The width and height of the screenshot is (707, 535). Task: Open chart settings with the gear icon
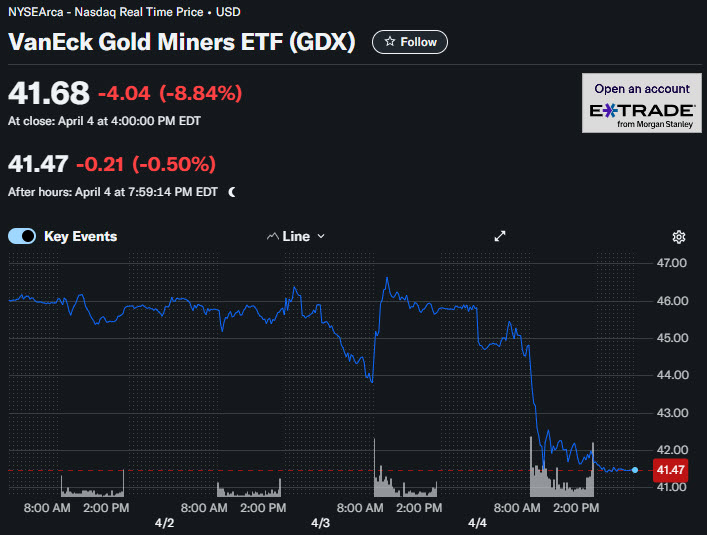pos(679,237)
